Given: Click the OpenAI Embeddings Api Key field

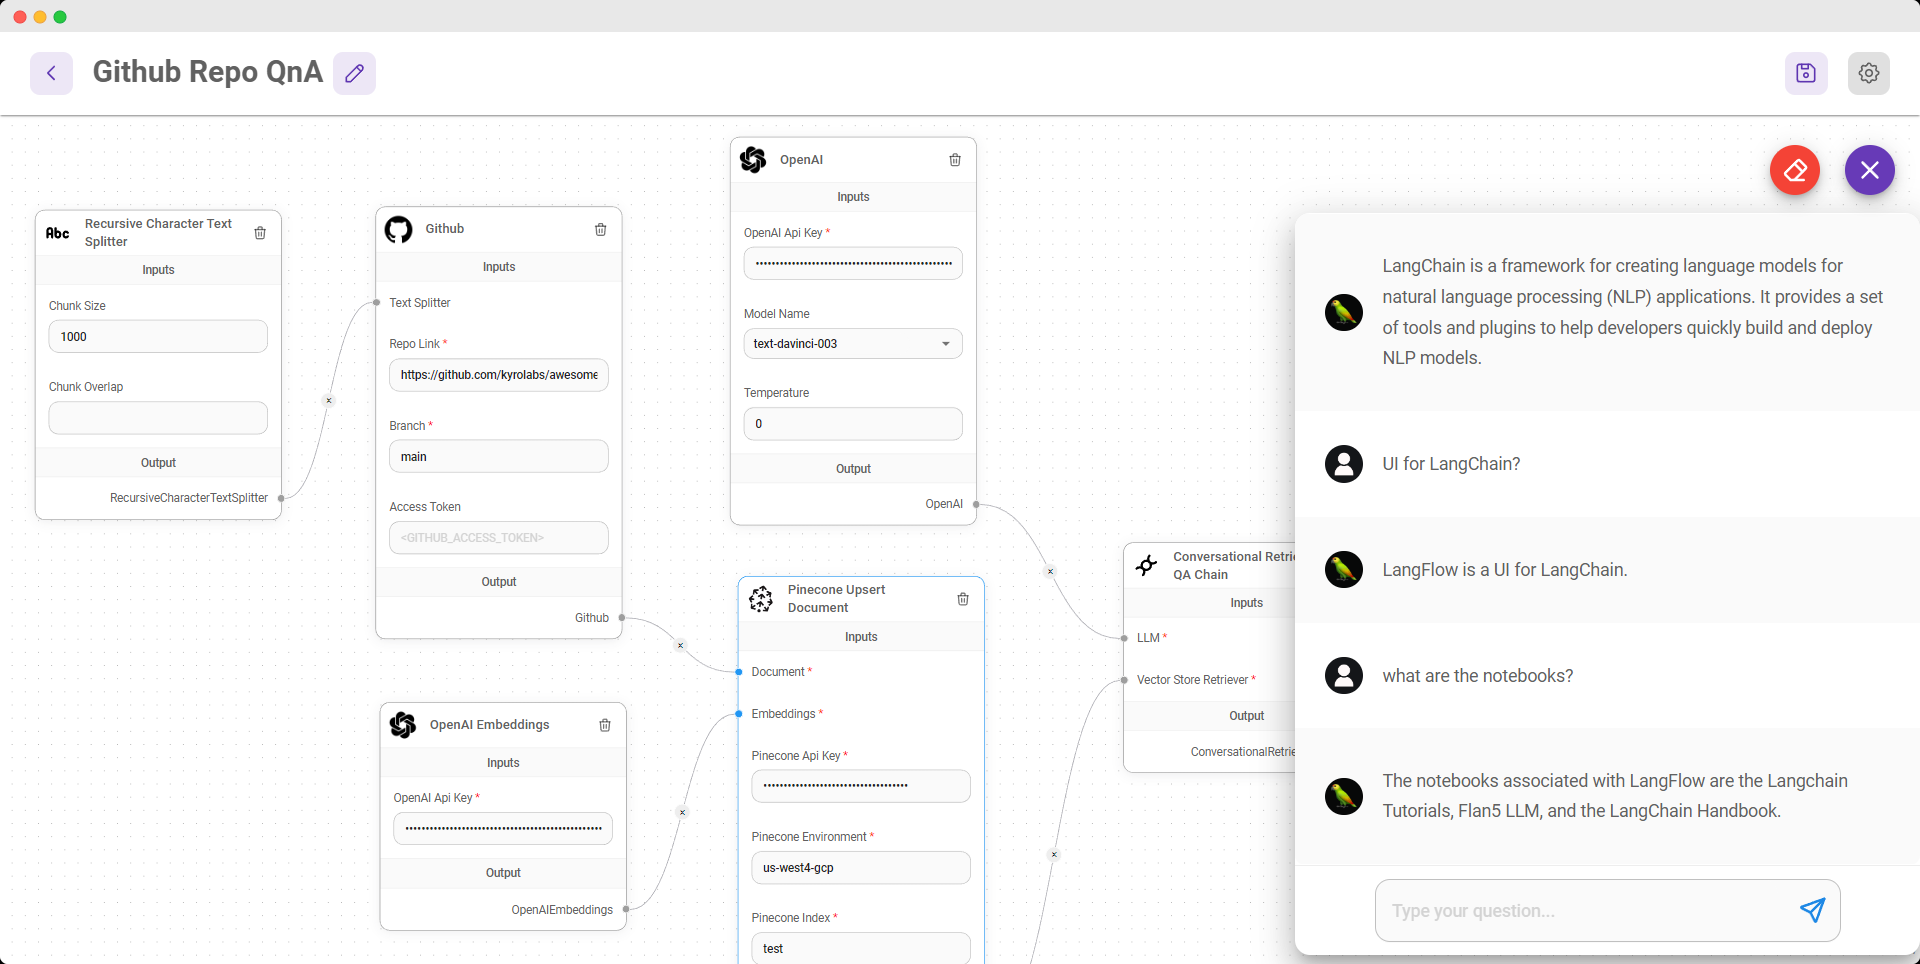Looking at the screenshot, I should pyautogui.click(x=503, y=829).
